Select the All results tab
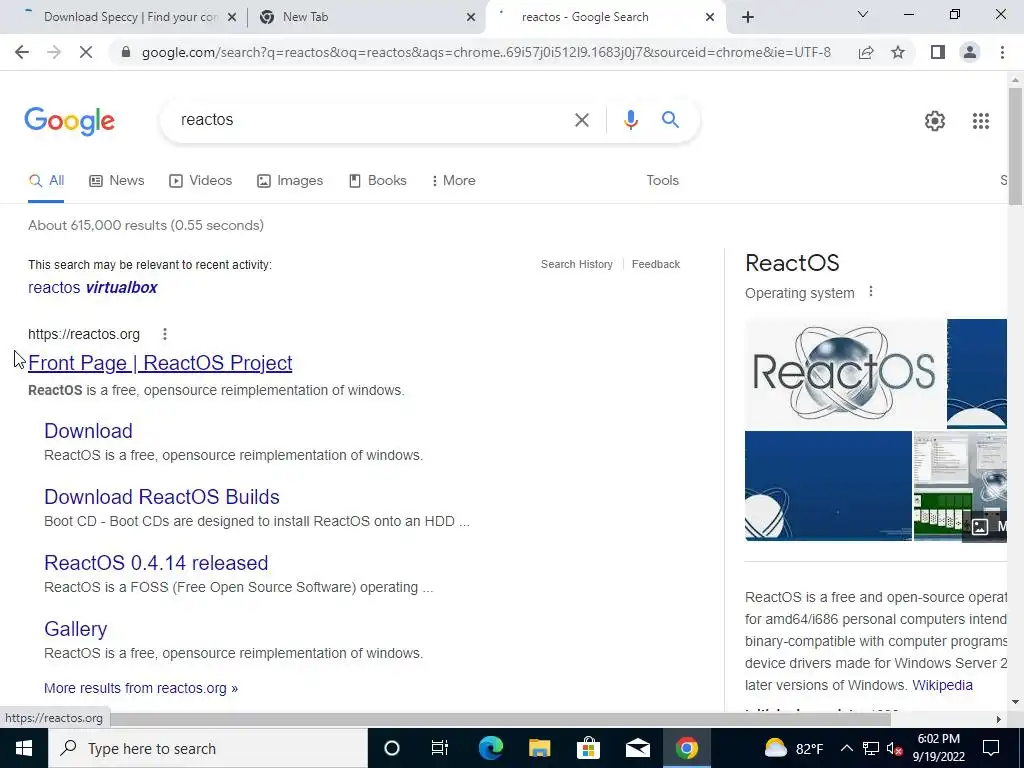Image resolution: width=1024 pixels, height=768 pixels. click(46, 181)
